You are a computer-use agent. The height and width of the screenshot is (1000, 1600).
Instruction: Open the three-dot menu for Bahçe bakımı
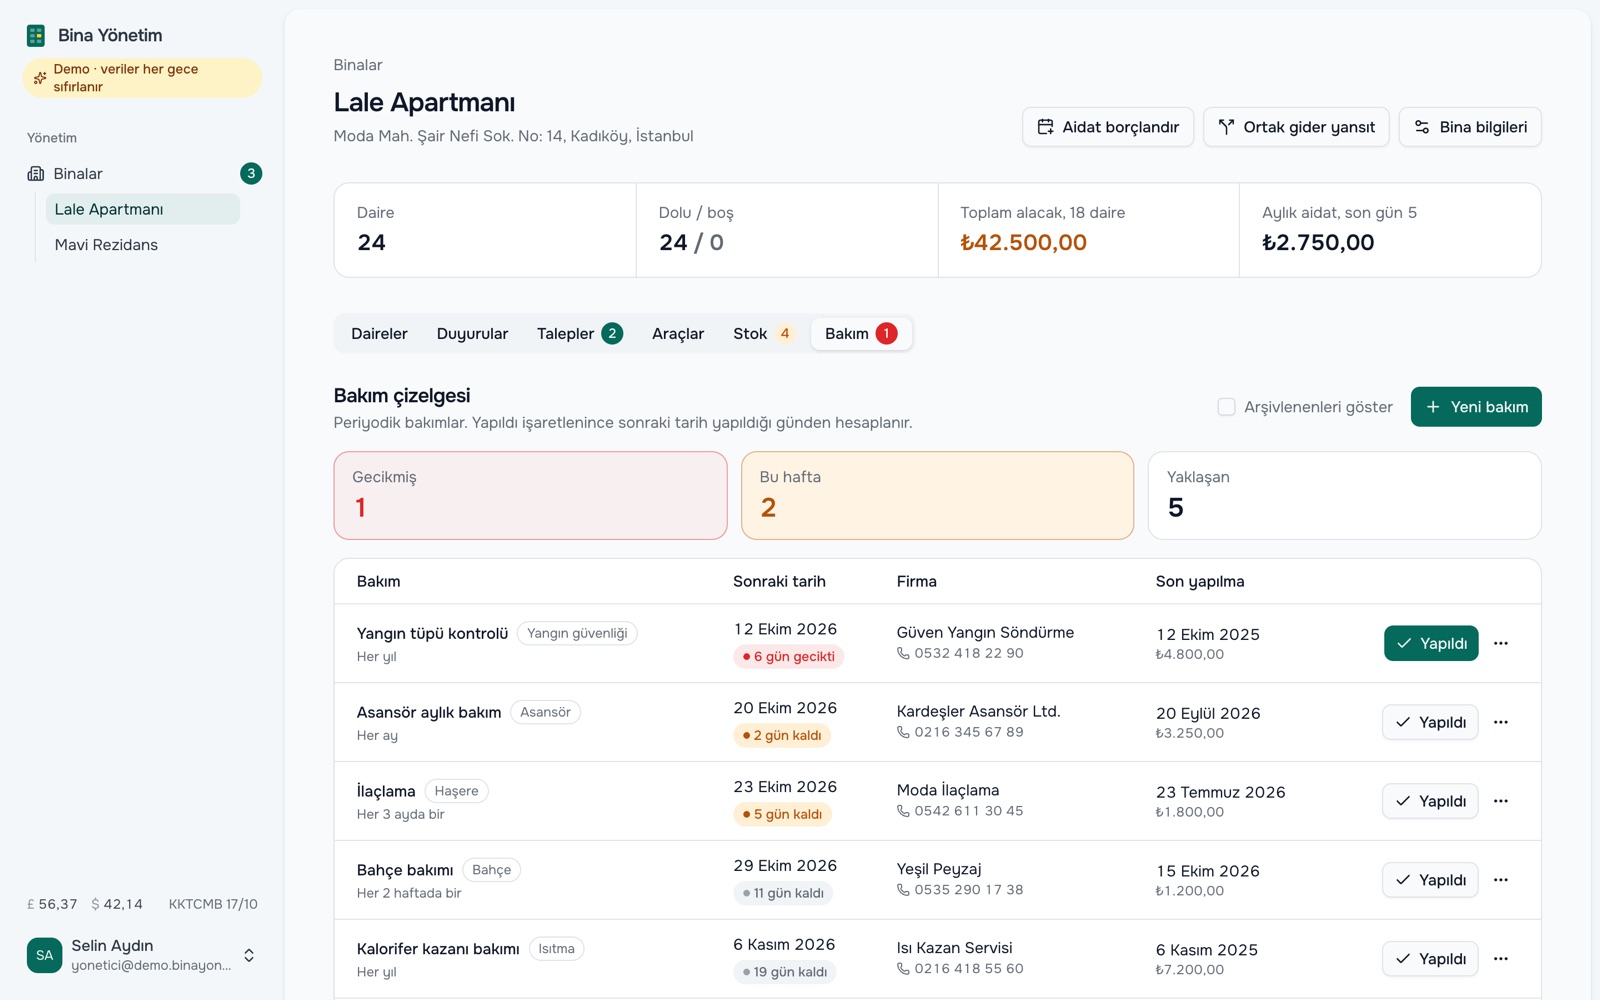coord(1500,880)
